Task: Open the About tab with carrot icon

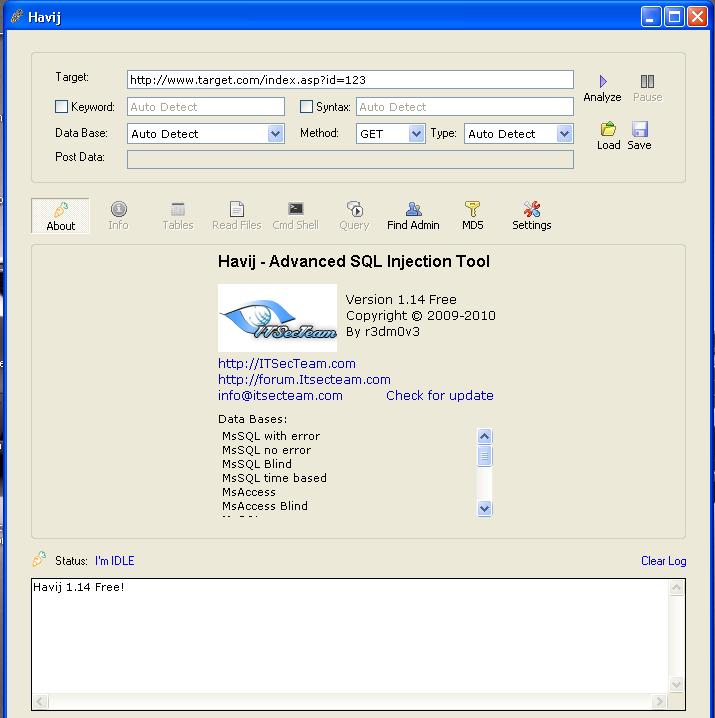Action: pos(60,216)
